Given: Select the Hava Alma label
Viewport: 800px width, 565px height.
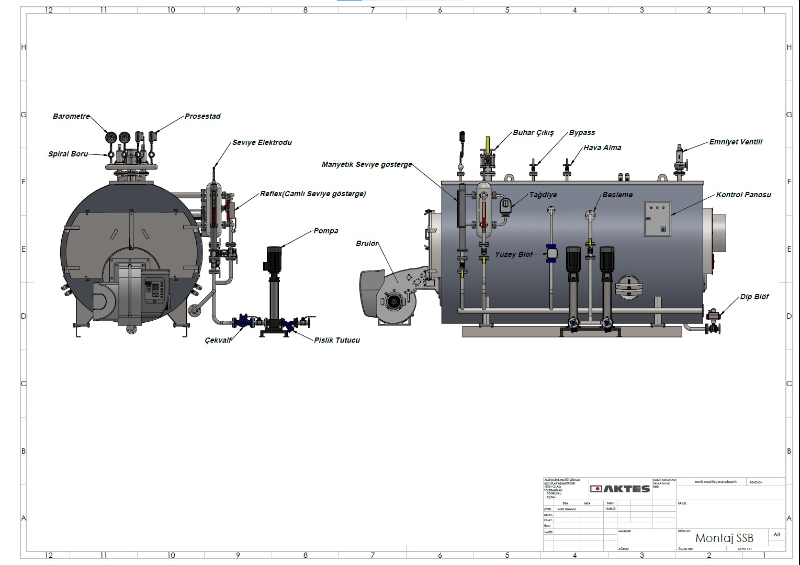Looking at the screenshot, I should click(x=603, y=148).
